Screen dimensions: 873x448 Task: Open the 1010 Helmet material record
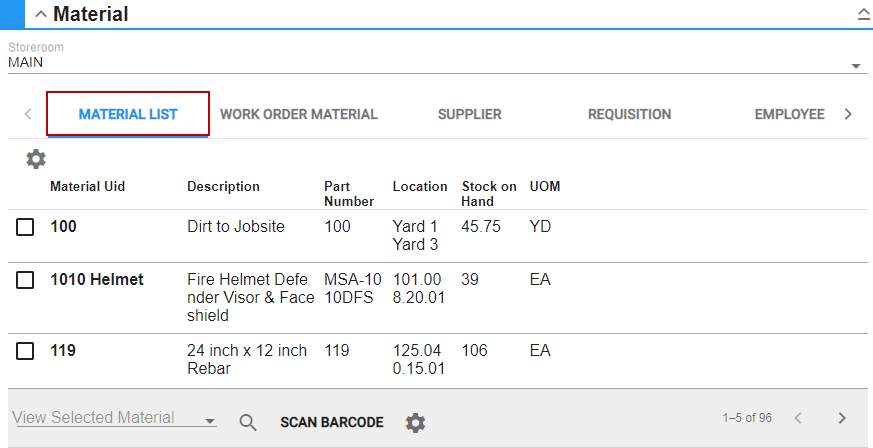click(97, 280)
